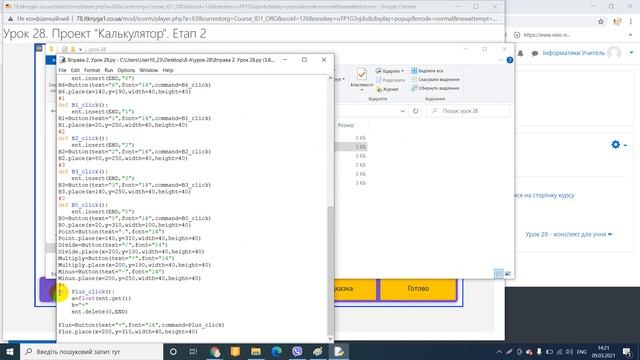The image size is (640, 360).
Task: Open Chrome from the taskbar
Action: [215, 351]
